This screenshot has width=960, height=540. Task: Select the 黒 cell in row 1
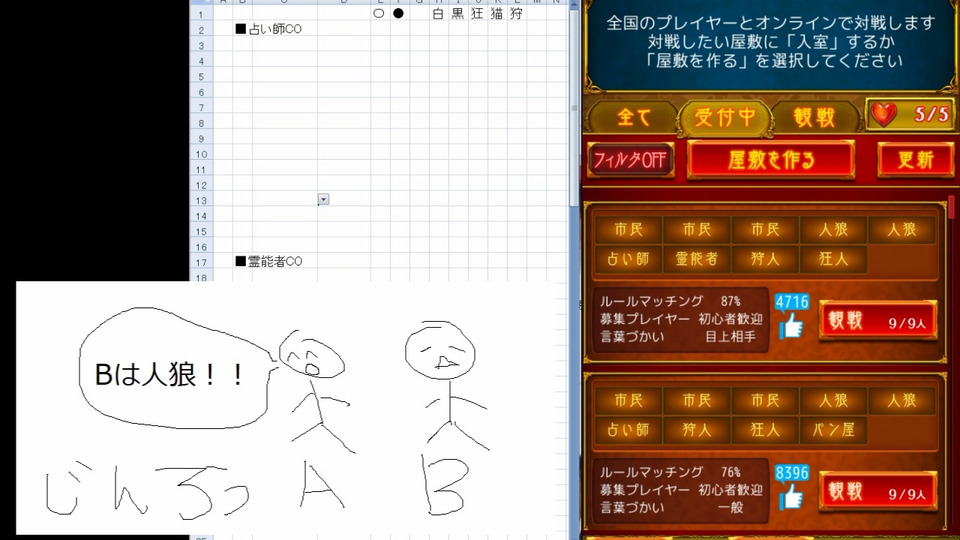(457, 13)
